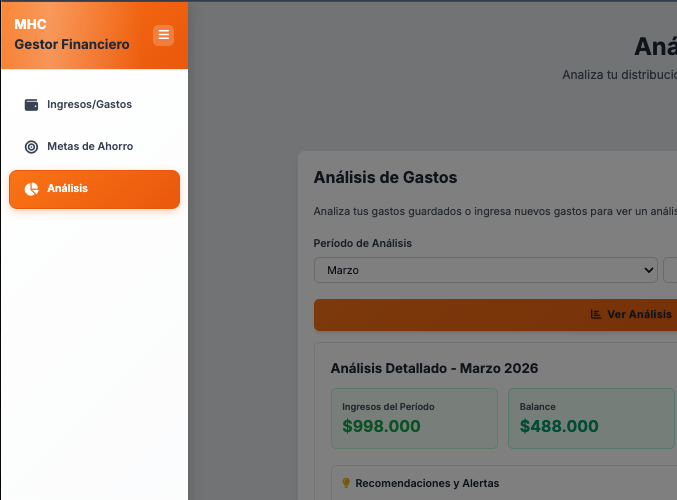Viewport: 677px width, 500px height.
Task: Click the chart icon on Ver Análisis button
Action: coord(596,314)
